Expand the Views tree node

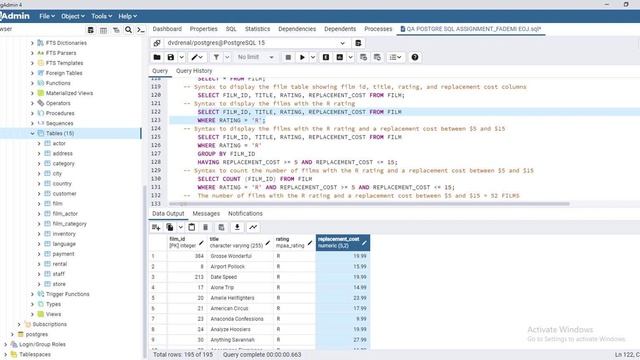point(32,314)
